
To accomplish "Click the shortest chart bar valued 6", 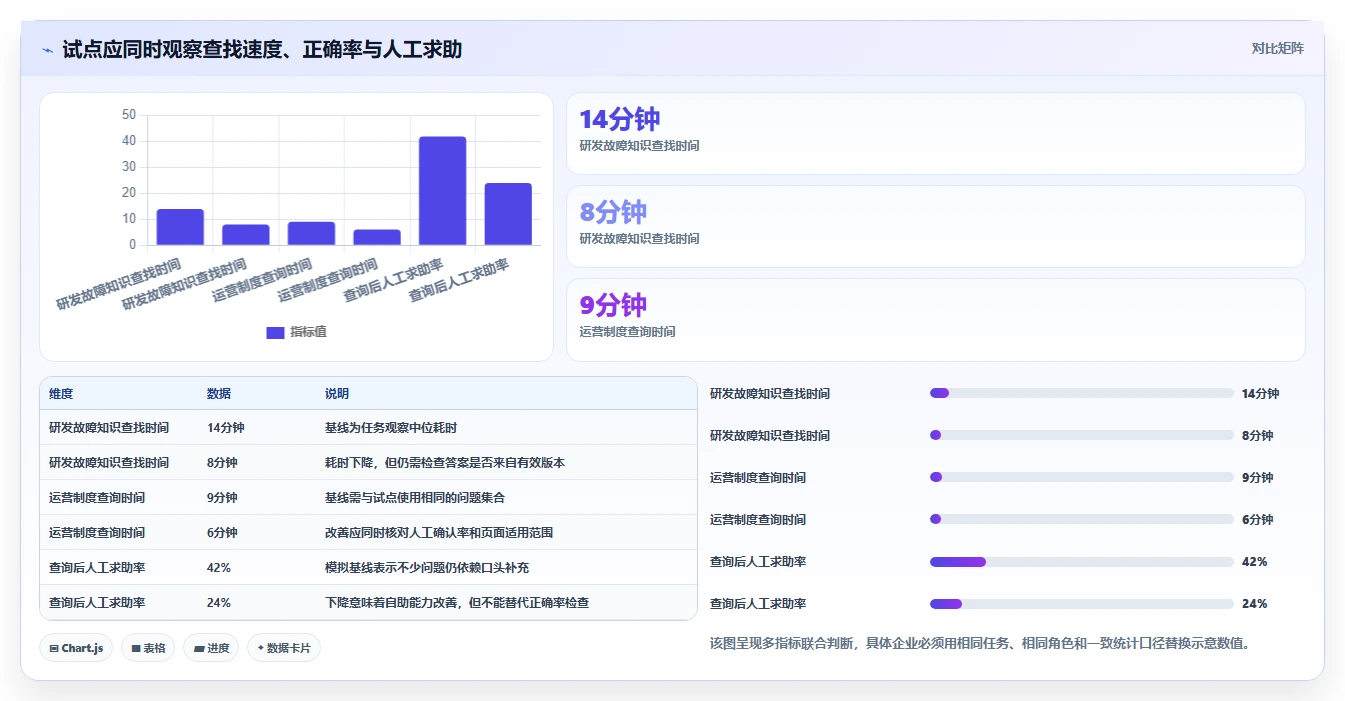I will (377, 237).
